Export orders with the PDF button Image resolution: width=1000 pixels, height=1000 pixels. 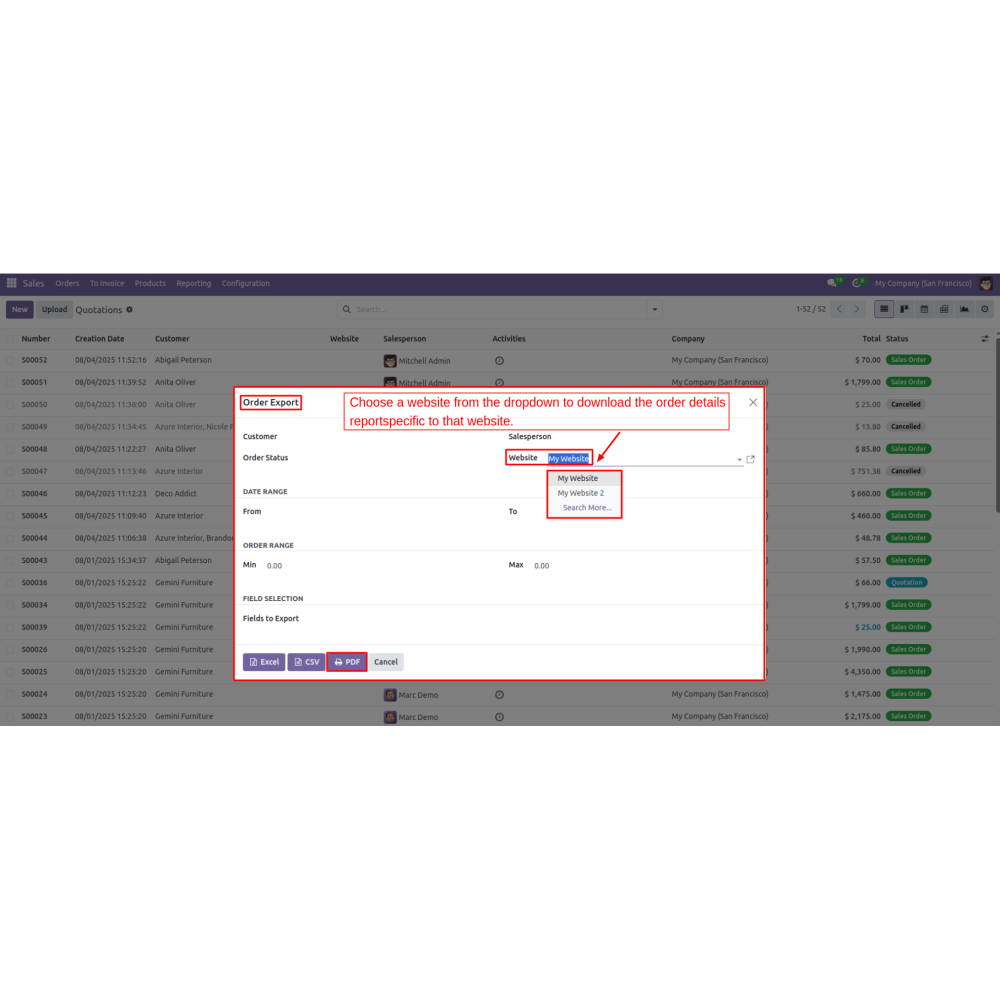click(x=346, y=662)
